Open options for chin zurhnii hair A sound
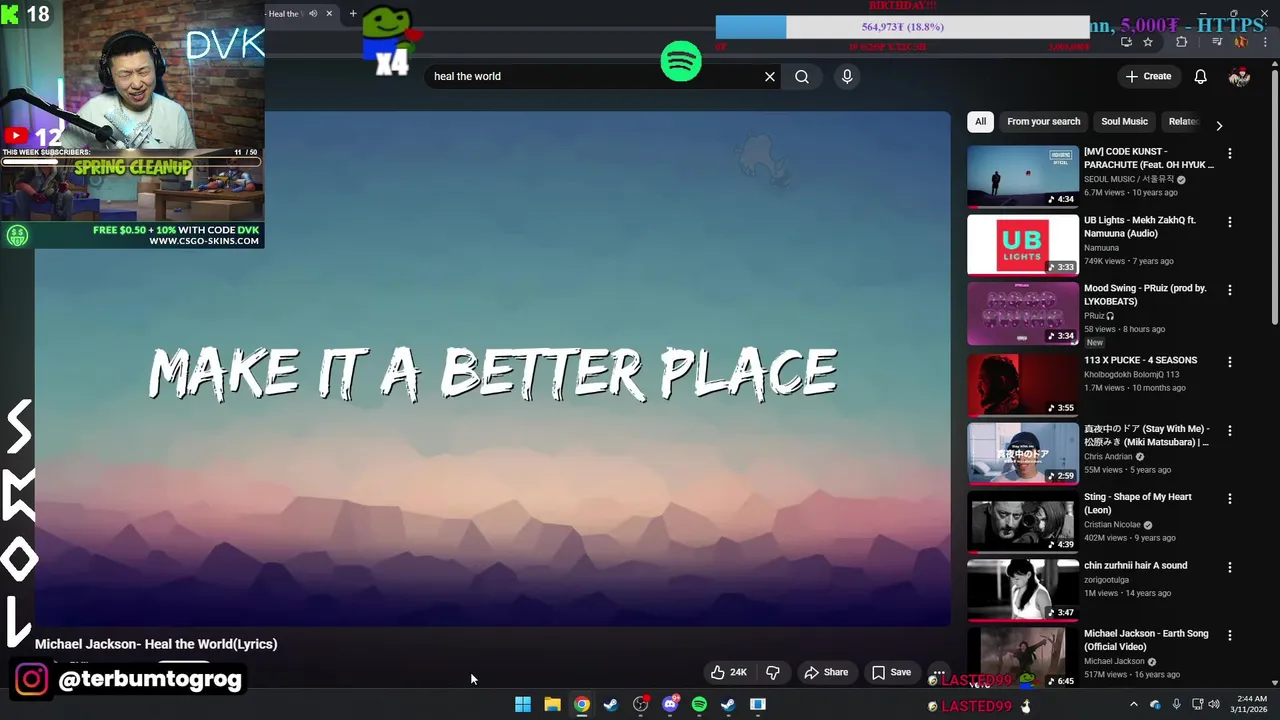 pos(1230,566)
